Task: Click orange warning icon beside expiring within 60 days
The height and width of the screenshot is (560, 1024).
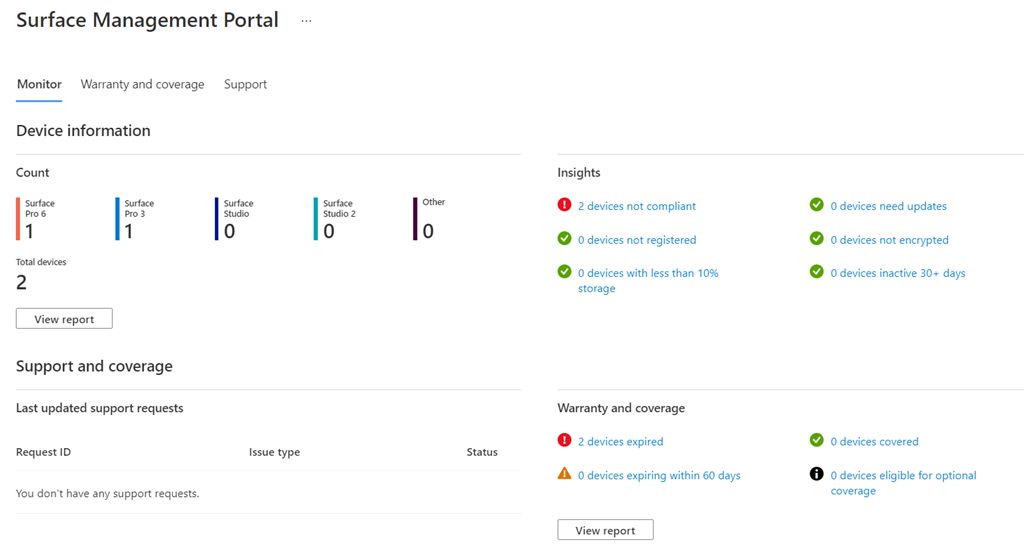Action: (565, 474)
